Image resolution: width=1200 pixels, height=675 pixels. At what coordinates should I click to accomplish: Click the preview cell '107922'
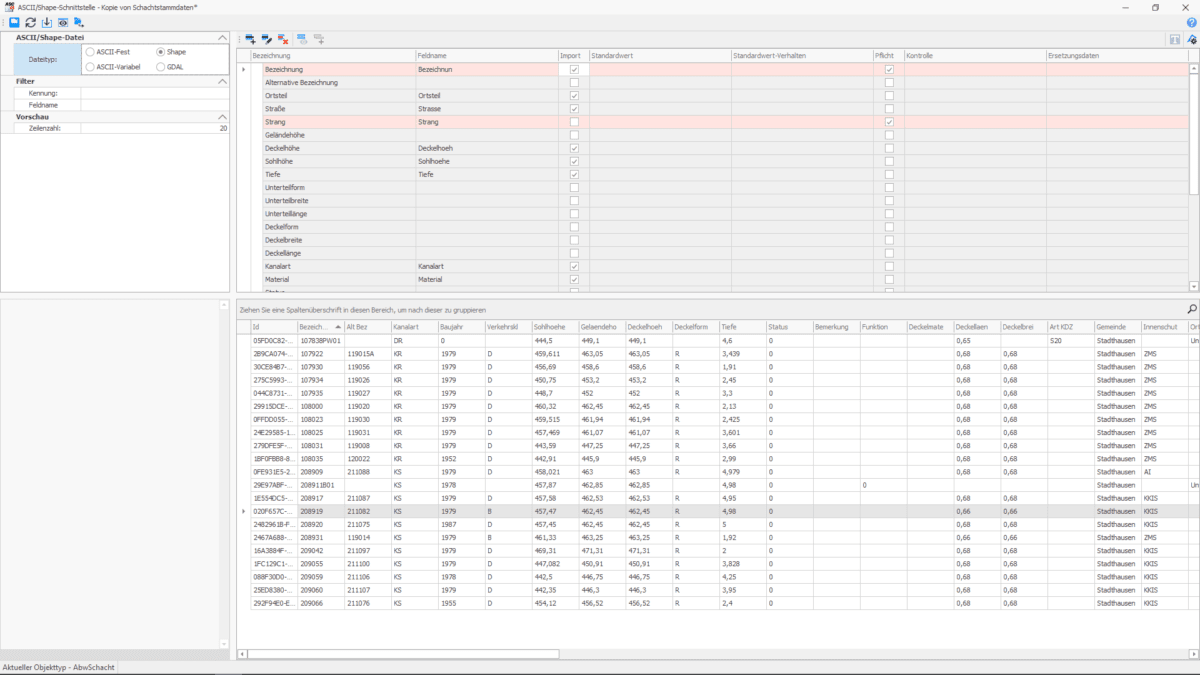tap(321, 353)
